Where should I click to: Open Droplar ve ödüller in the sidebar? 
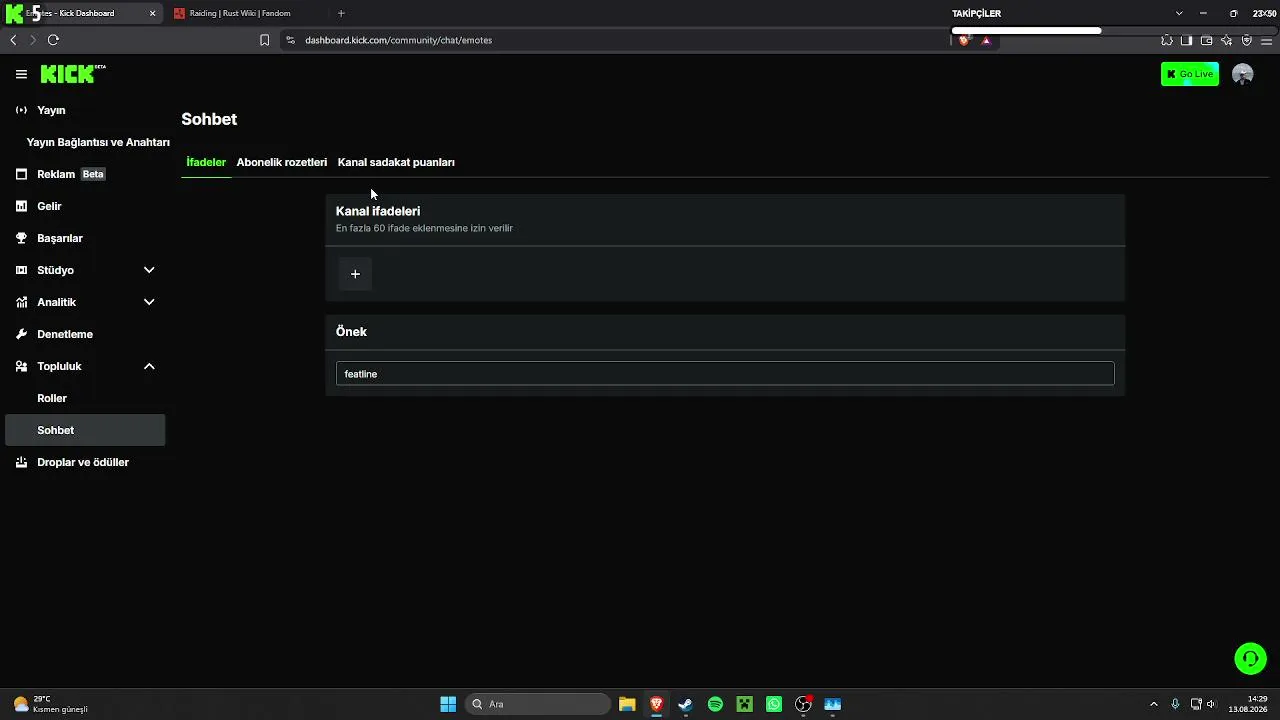point(82,462)
